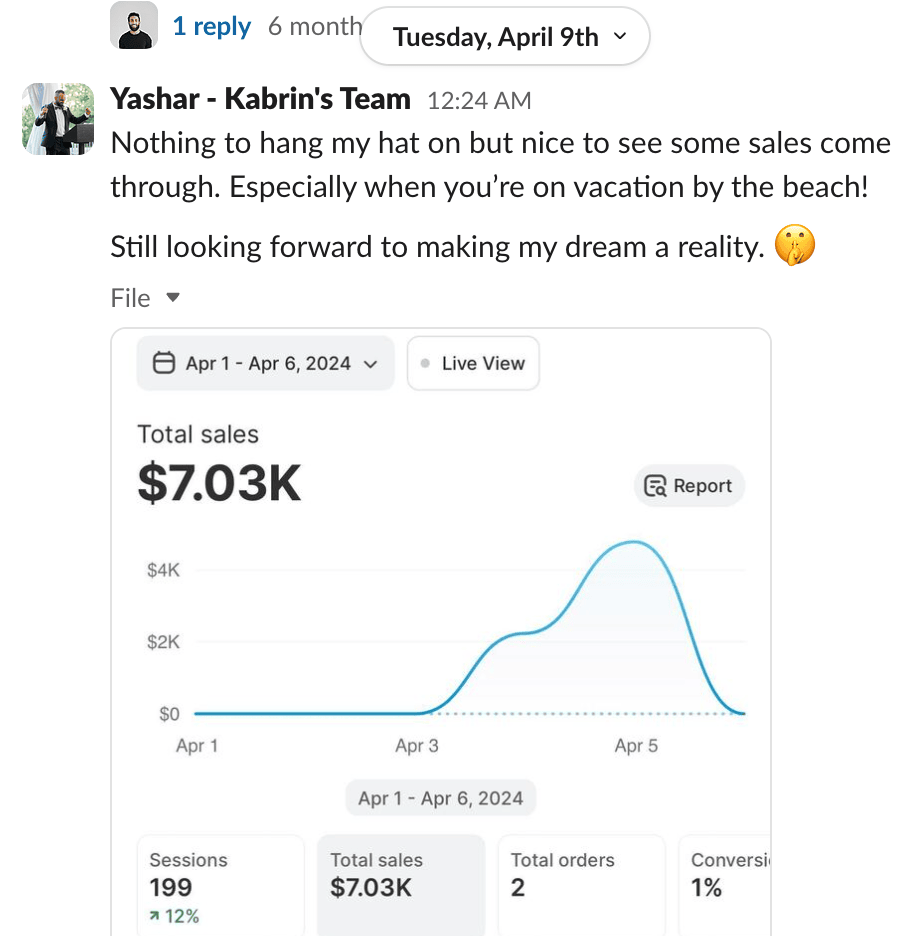Open the 1 reply thread link
The height and width of the screenshot is (936, 920).
coord(211,27)
